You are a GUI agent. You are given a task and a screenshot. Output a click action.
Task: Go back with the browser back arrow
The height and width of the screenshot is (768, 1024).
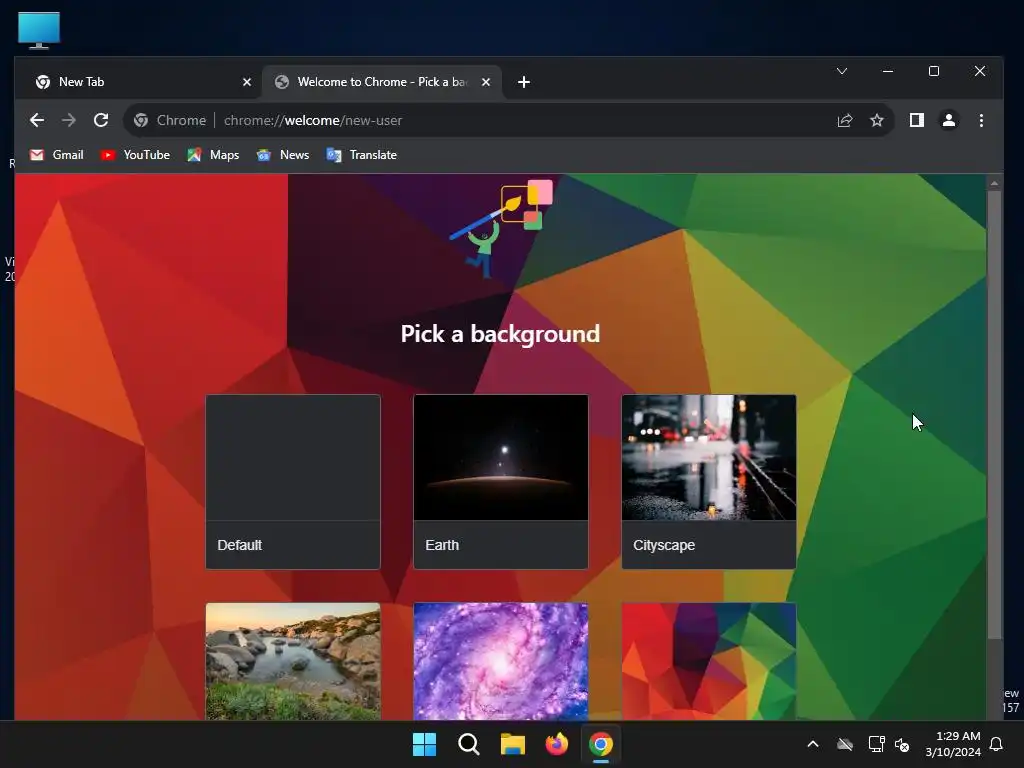(x=37, y=120)
